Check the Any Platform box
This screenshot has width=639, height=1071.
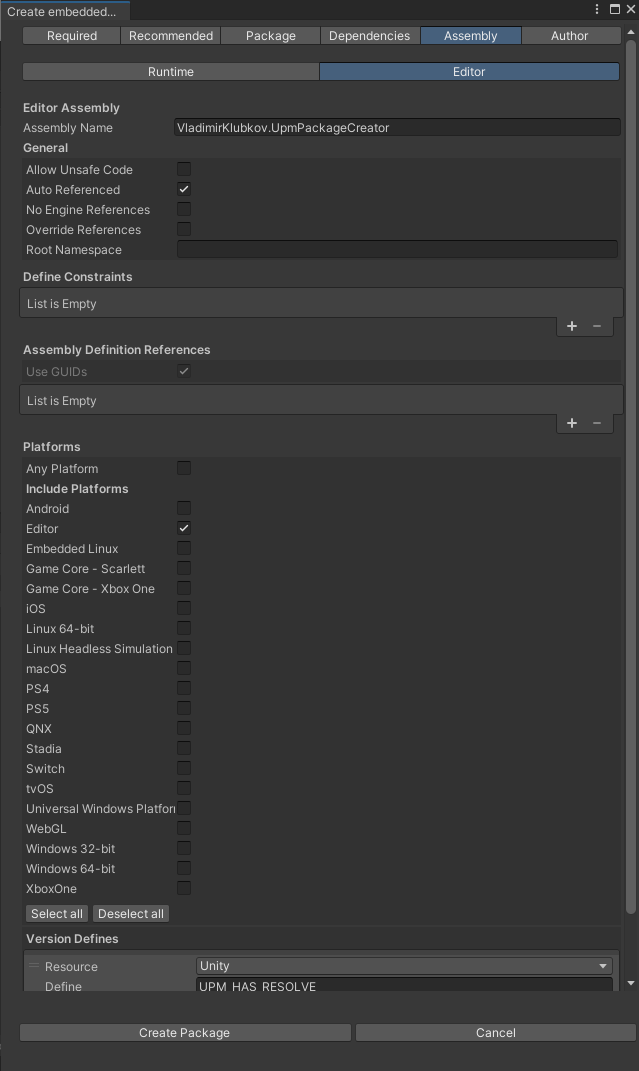pyautogui.click(x=183, y=468)
